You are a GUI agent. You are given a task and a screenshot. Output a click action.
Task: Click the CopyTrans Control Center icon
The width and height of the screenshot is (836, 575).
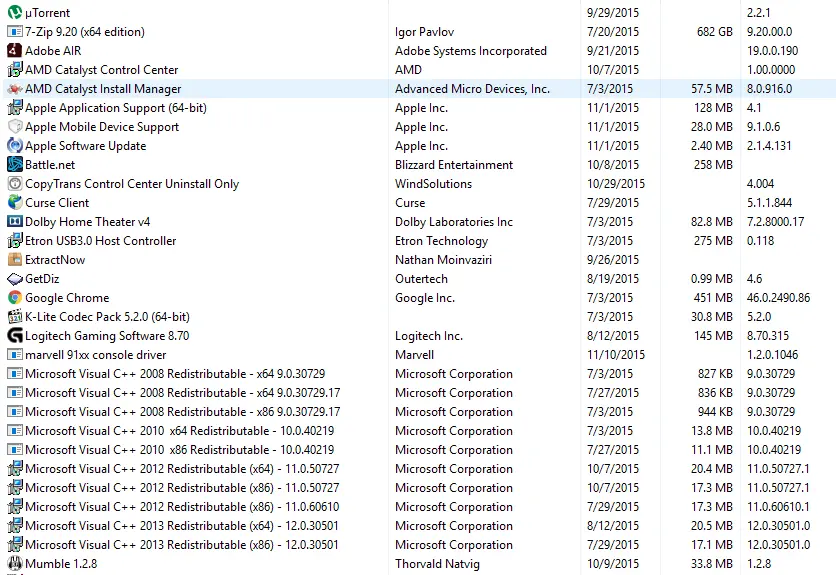15,183
